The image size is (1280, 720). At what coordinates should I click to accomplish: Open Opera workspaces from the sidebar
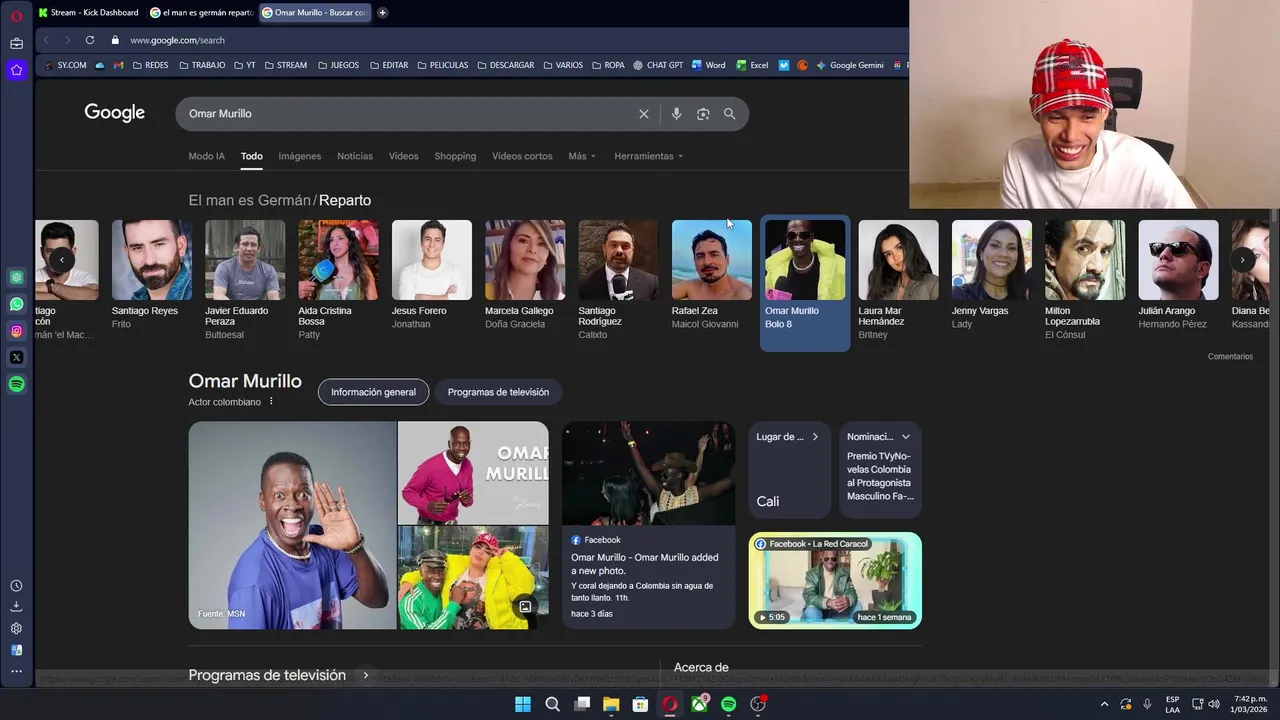point(16,43)
